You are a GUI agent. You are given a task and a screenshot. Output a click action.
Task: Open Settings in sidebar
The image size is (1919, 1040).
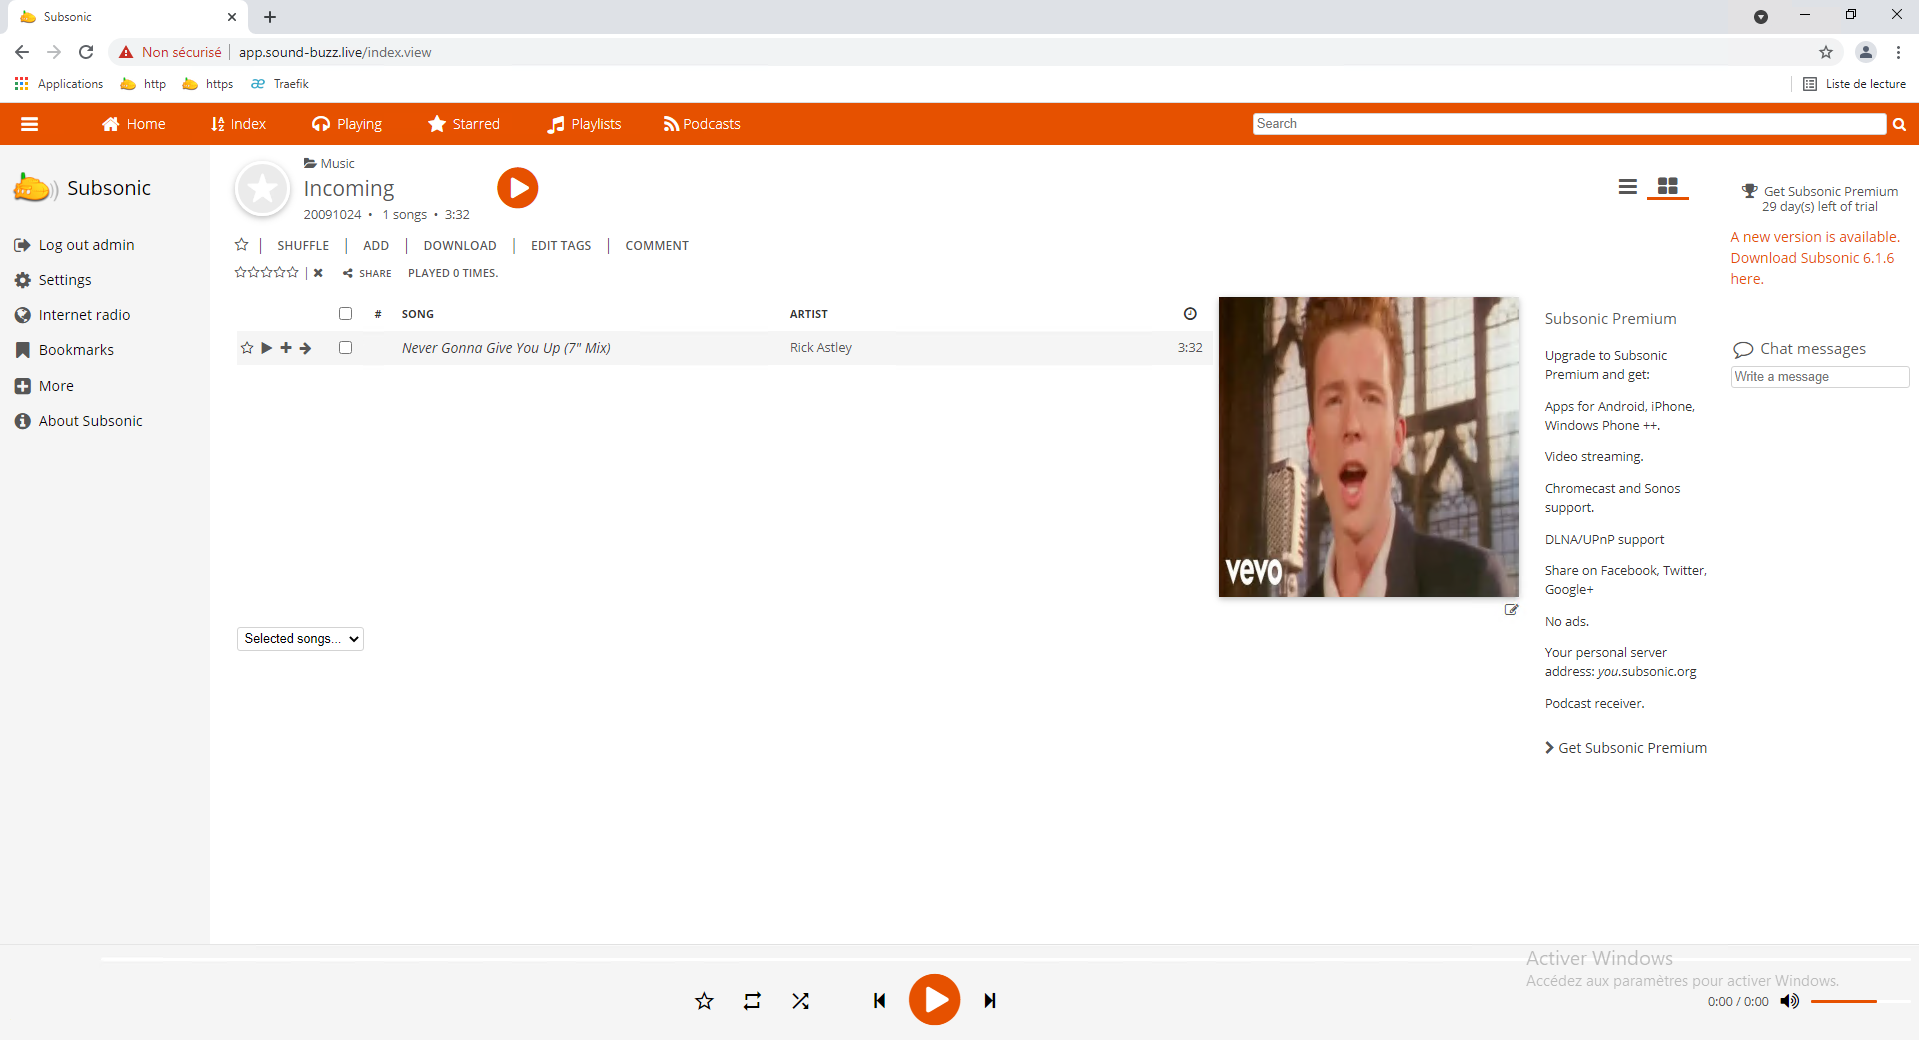pyautogui.click(x=53, y=280)
